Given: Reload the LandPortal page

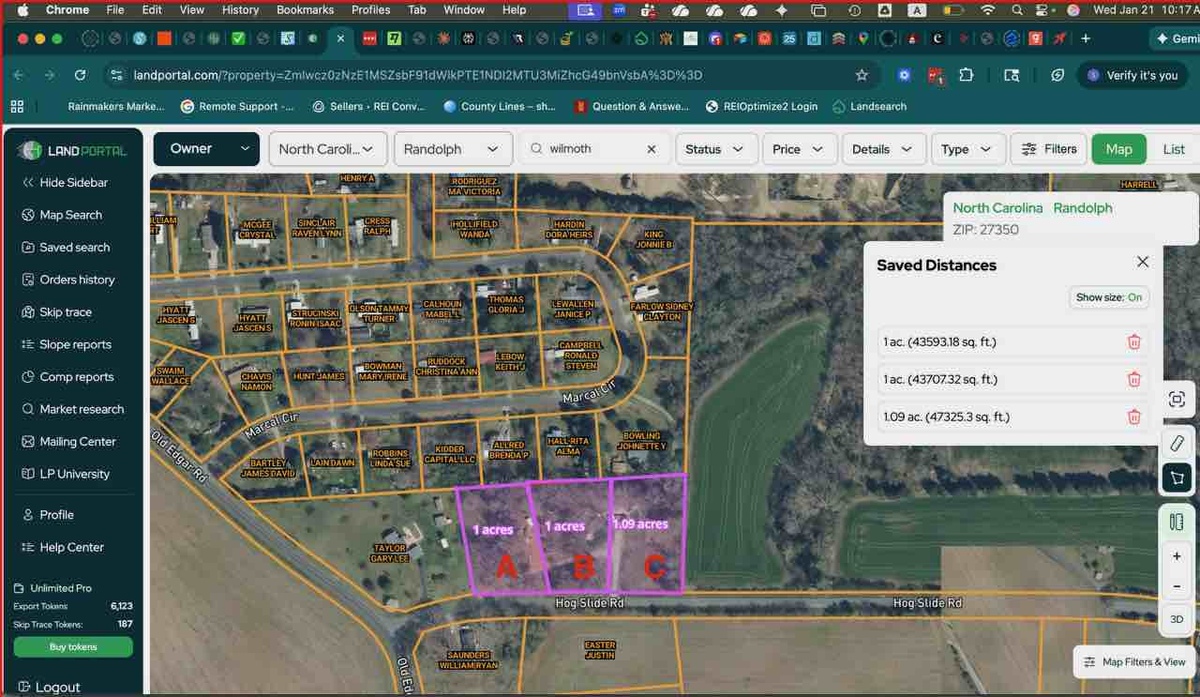Looking at the screenshot, I should tap(80, 75).
